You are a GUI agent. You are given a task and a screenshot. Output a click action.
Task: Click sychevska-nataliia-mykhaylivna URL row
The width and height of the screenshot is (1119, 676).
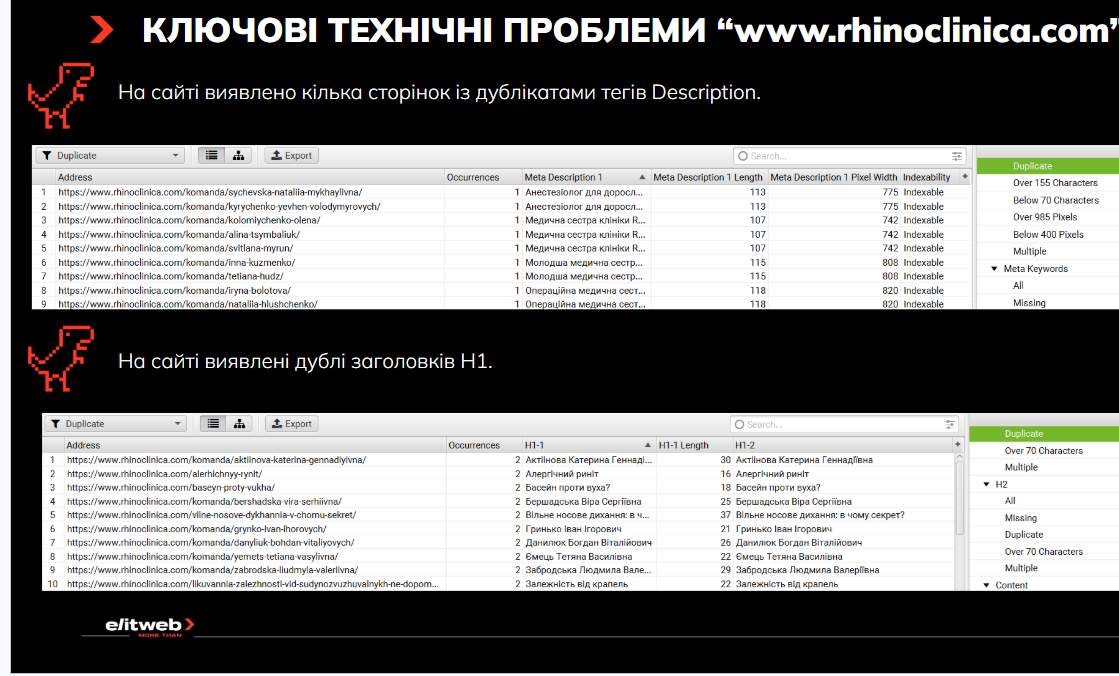coord(210,192)
